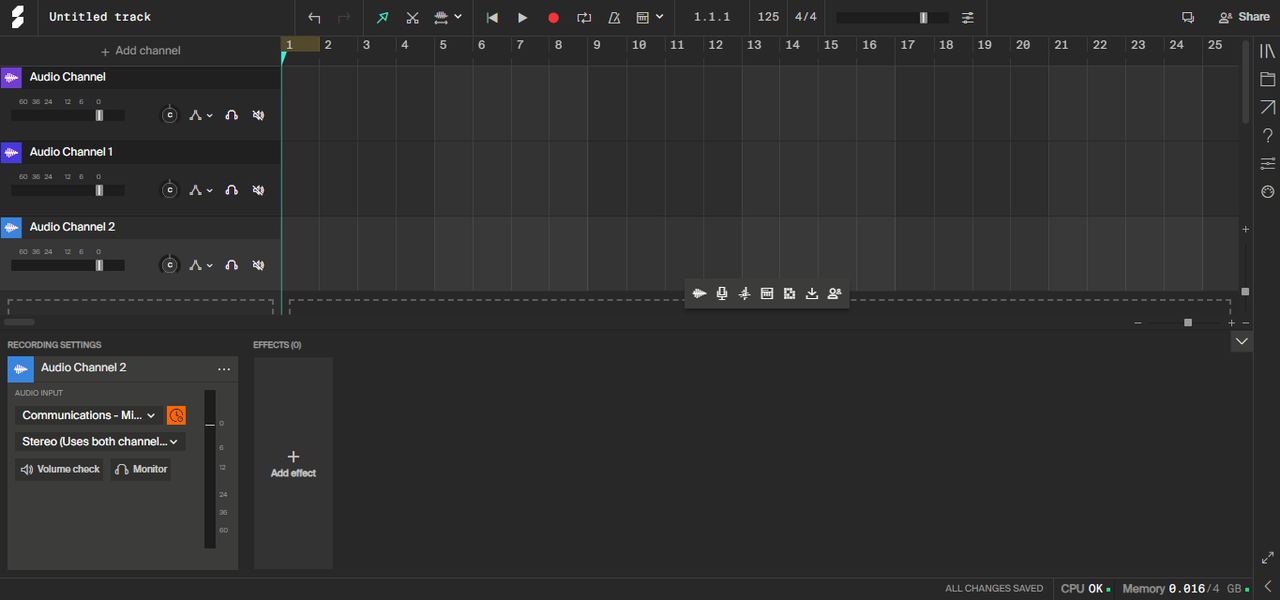
Task: Click the orange latency clock icon
Action: 176,415
